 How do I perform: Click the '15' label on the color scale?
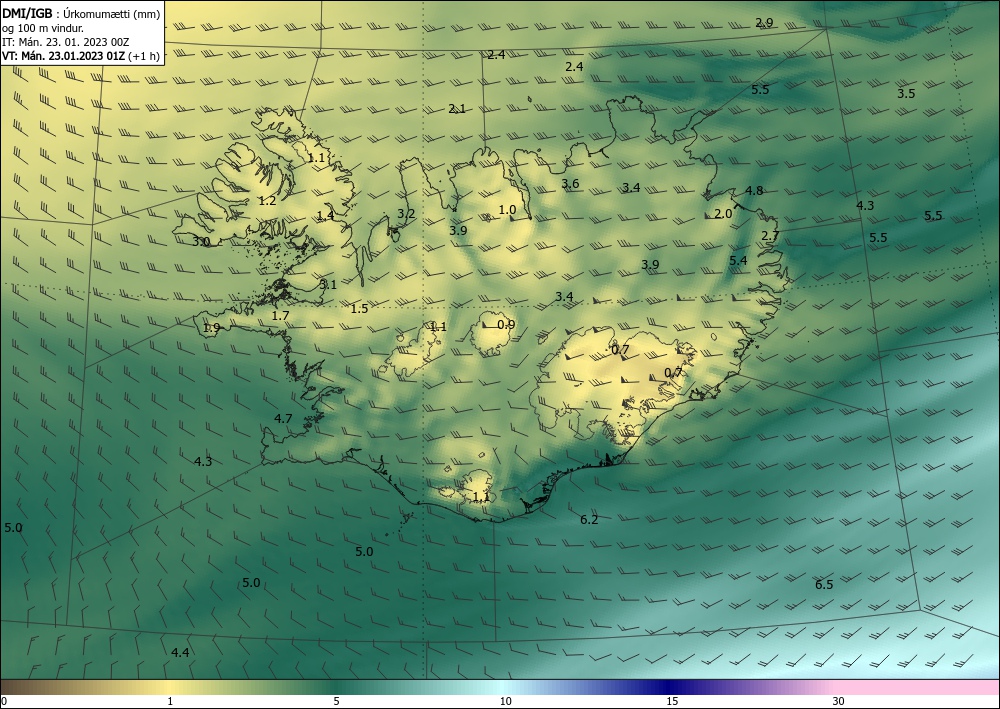(672, 701)
